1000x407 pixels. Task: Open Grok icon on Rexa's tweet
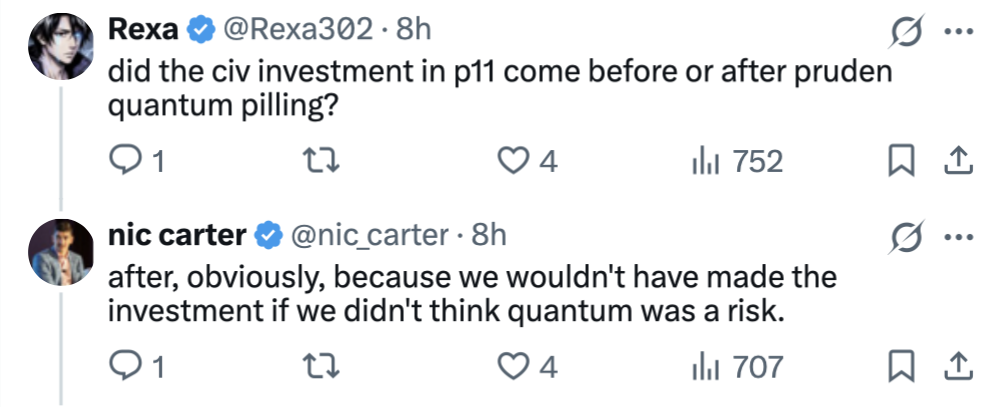[907, 31]
